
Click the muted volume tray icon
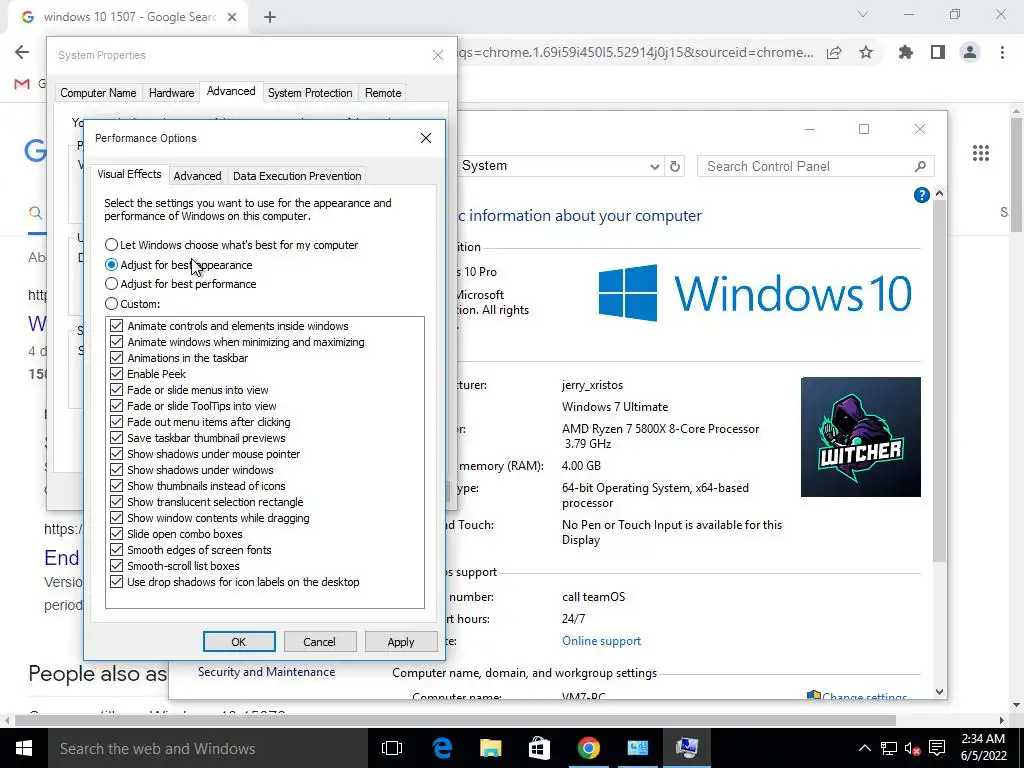click(912, 748)
